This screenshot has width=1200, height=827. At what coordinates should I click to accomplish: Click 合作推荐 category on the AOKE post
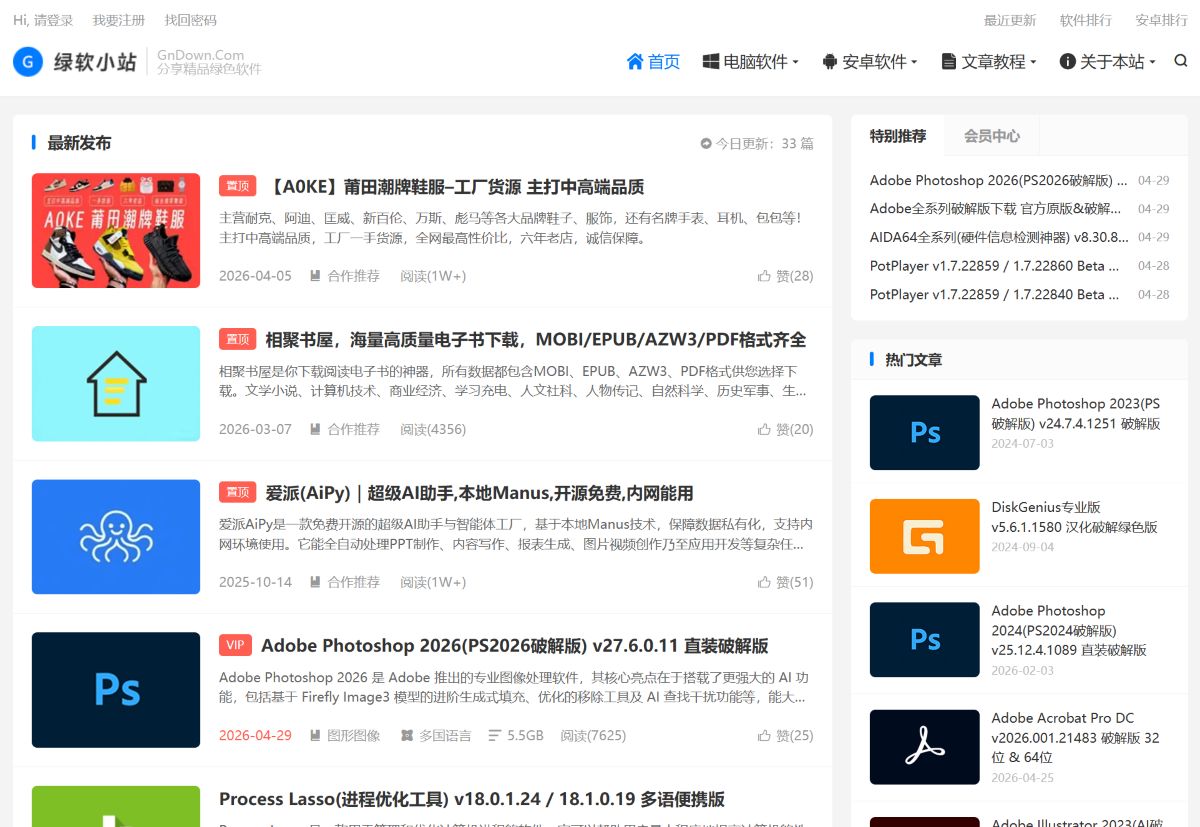(x=345, y=276)
